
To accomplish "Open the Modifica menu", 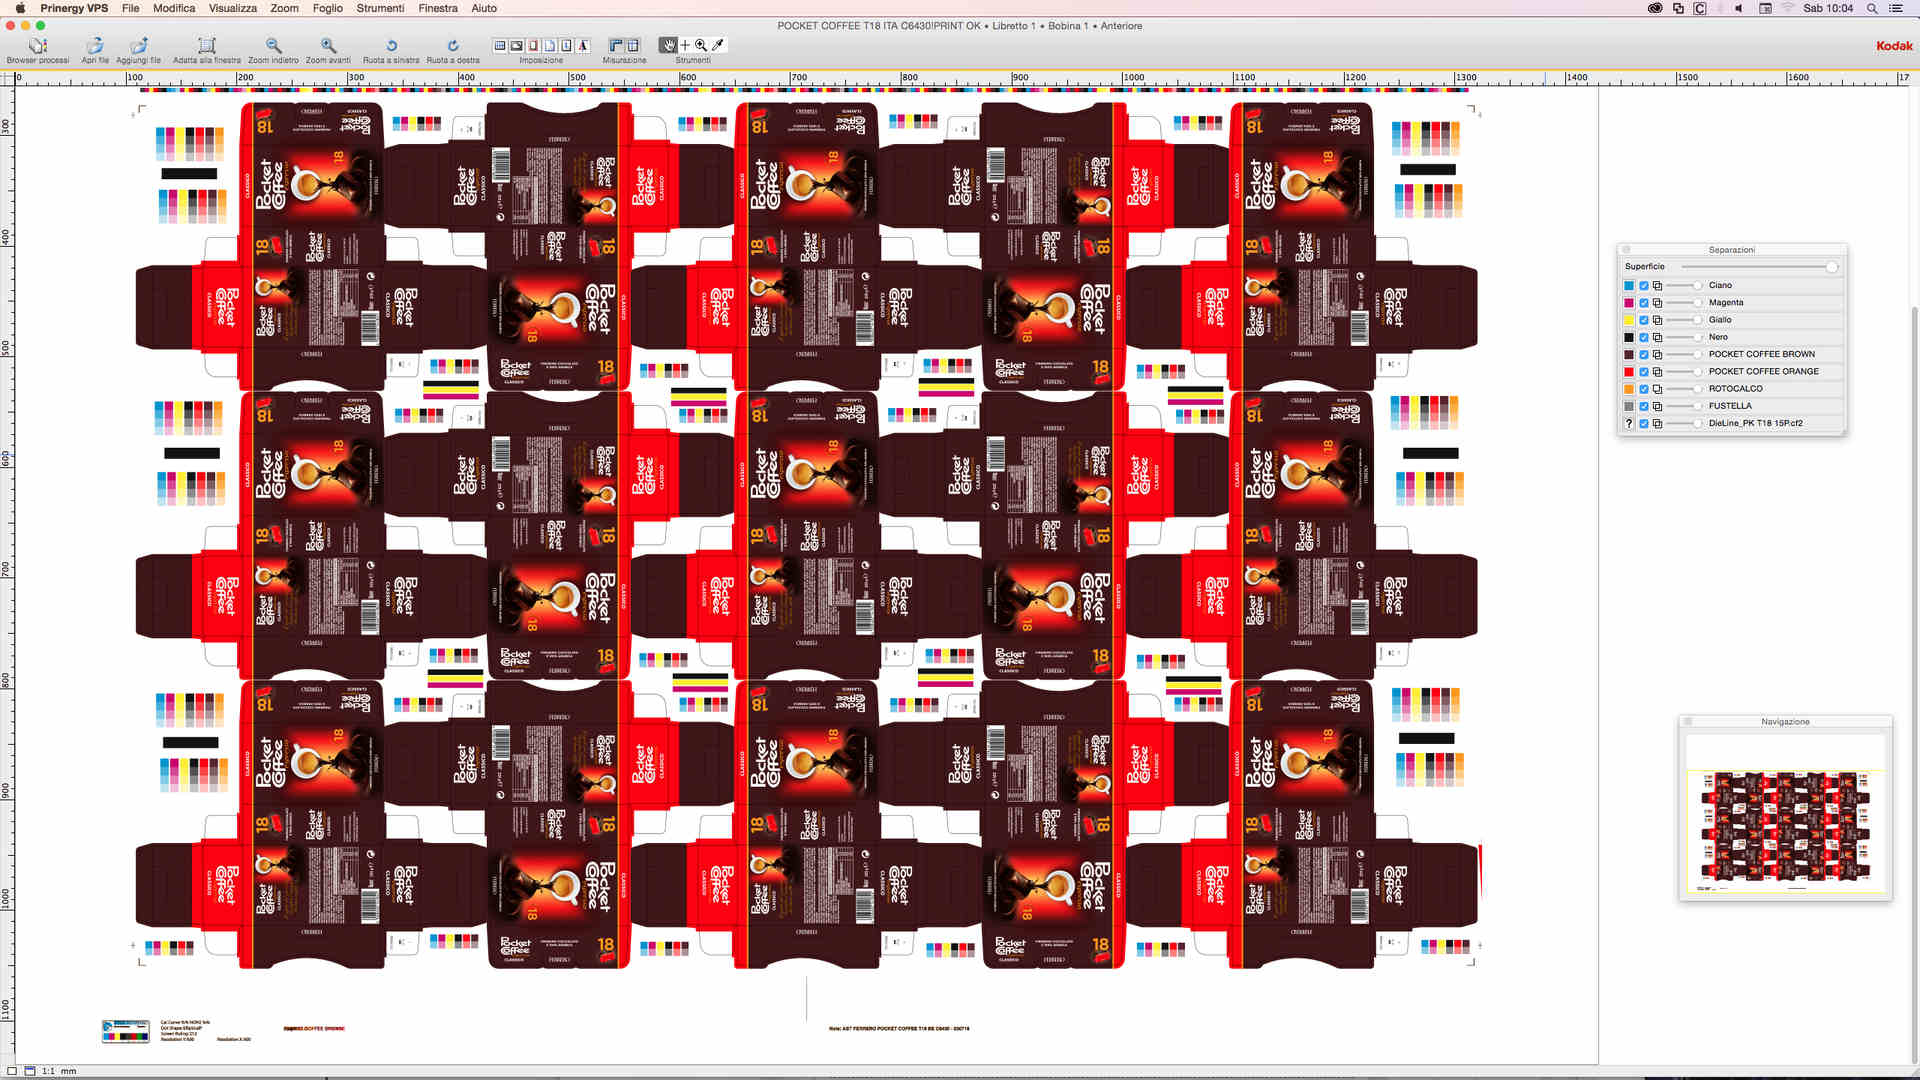I will pos(174,8).
